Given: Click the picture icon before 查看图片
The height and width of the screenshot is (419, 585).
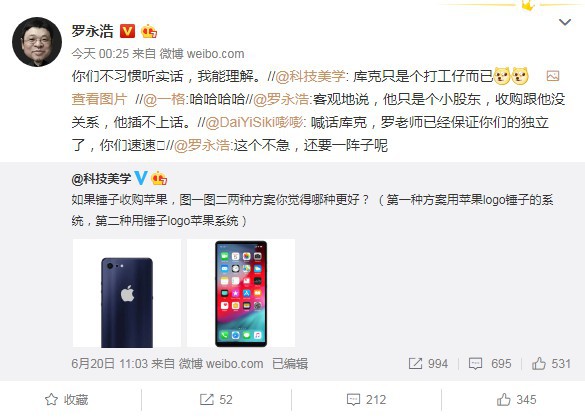Looking at the screenshot, I should [x=553, y=76].
